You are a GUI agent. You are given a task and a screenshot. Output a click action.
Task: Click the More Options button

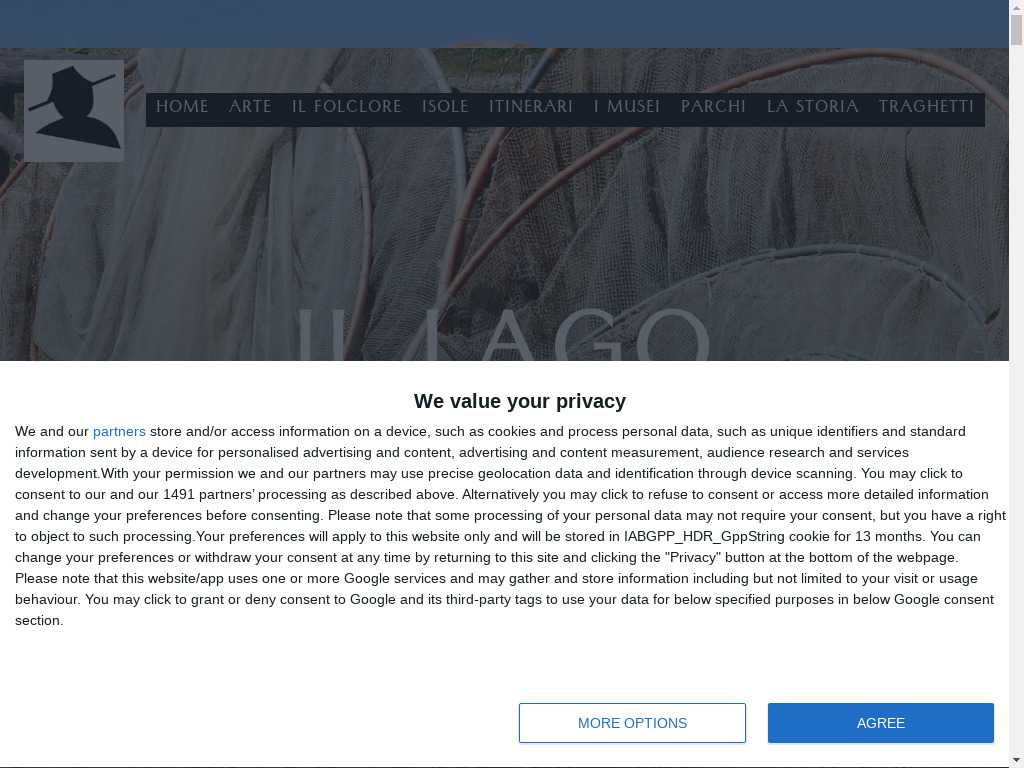(x=632, y=723)
